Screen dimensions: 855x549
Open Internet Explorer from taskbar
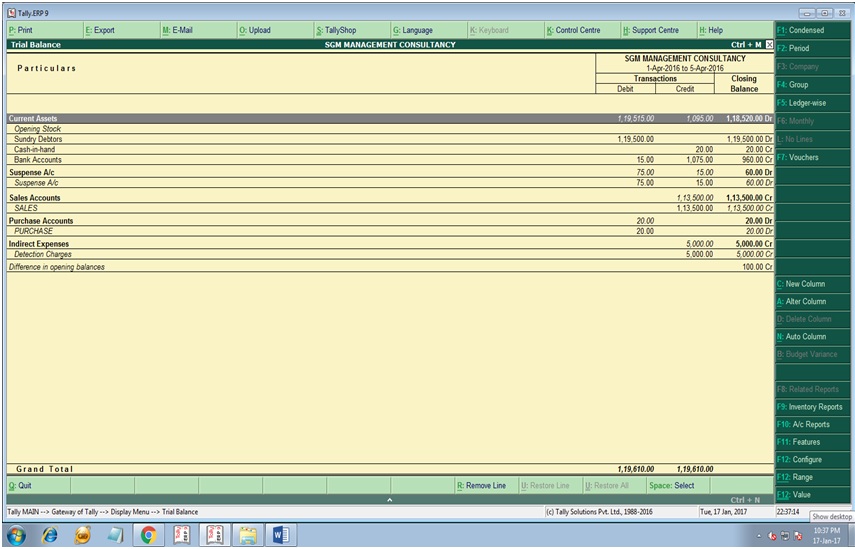pos(50,535)
